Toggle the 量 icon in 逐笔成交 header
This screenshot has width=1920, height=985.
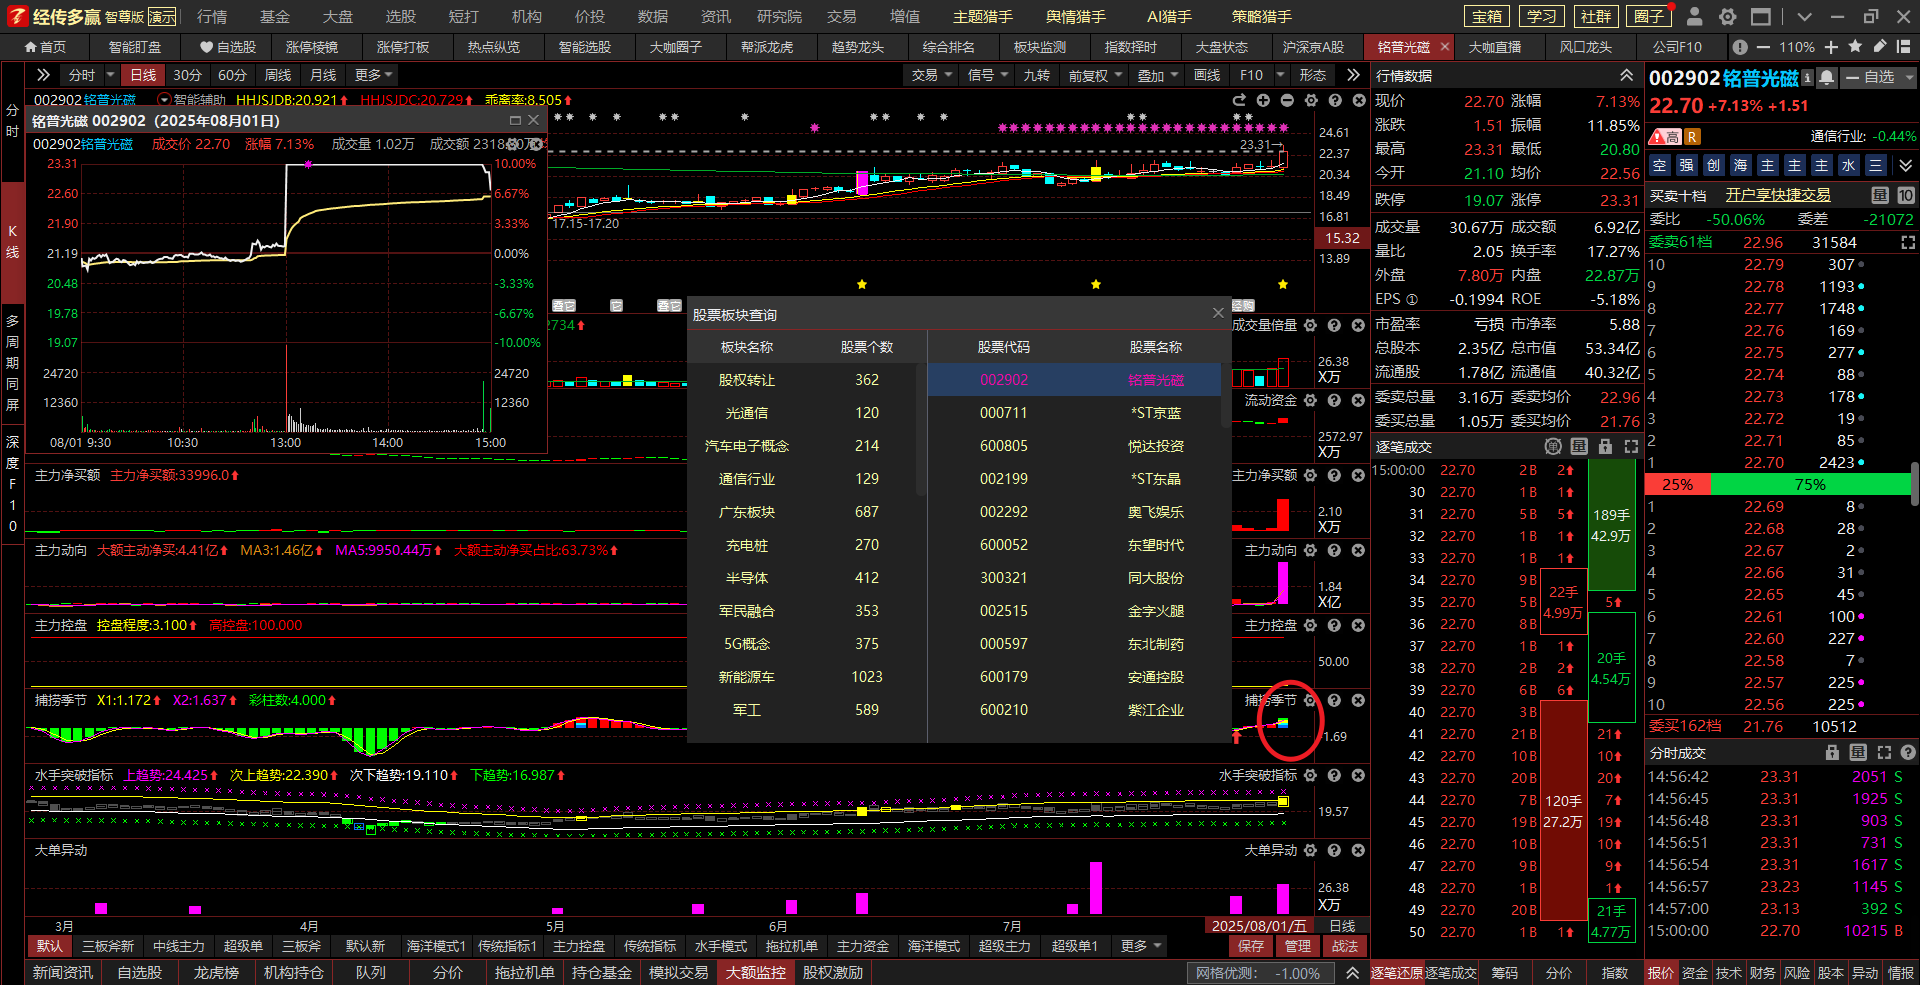click(1579, 446)
